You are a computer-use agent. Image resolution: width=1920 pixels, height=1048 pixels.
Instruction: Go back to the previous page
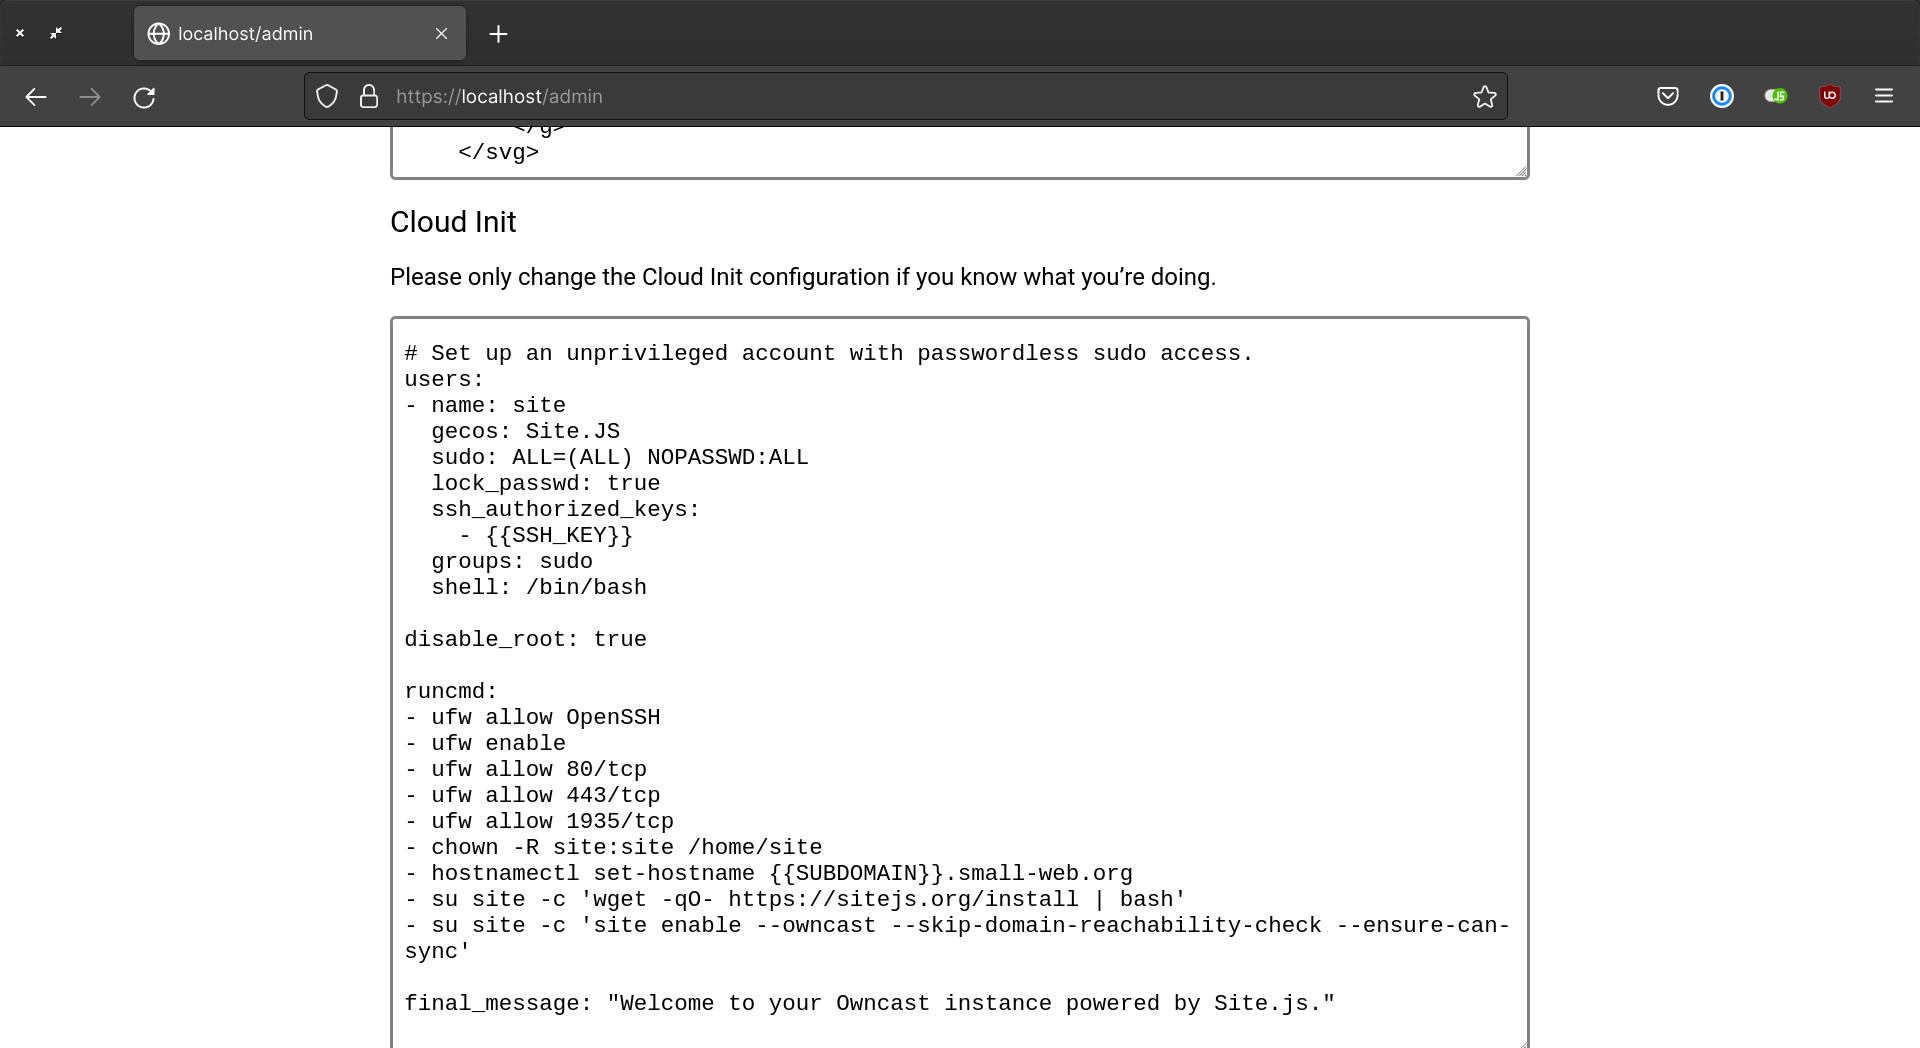(x=36, y=97)
